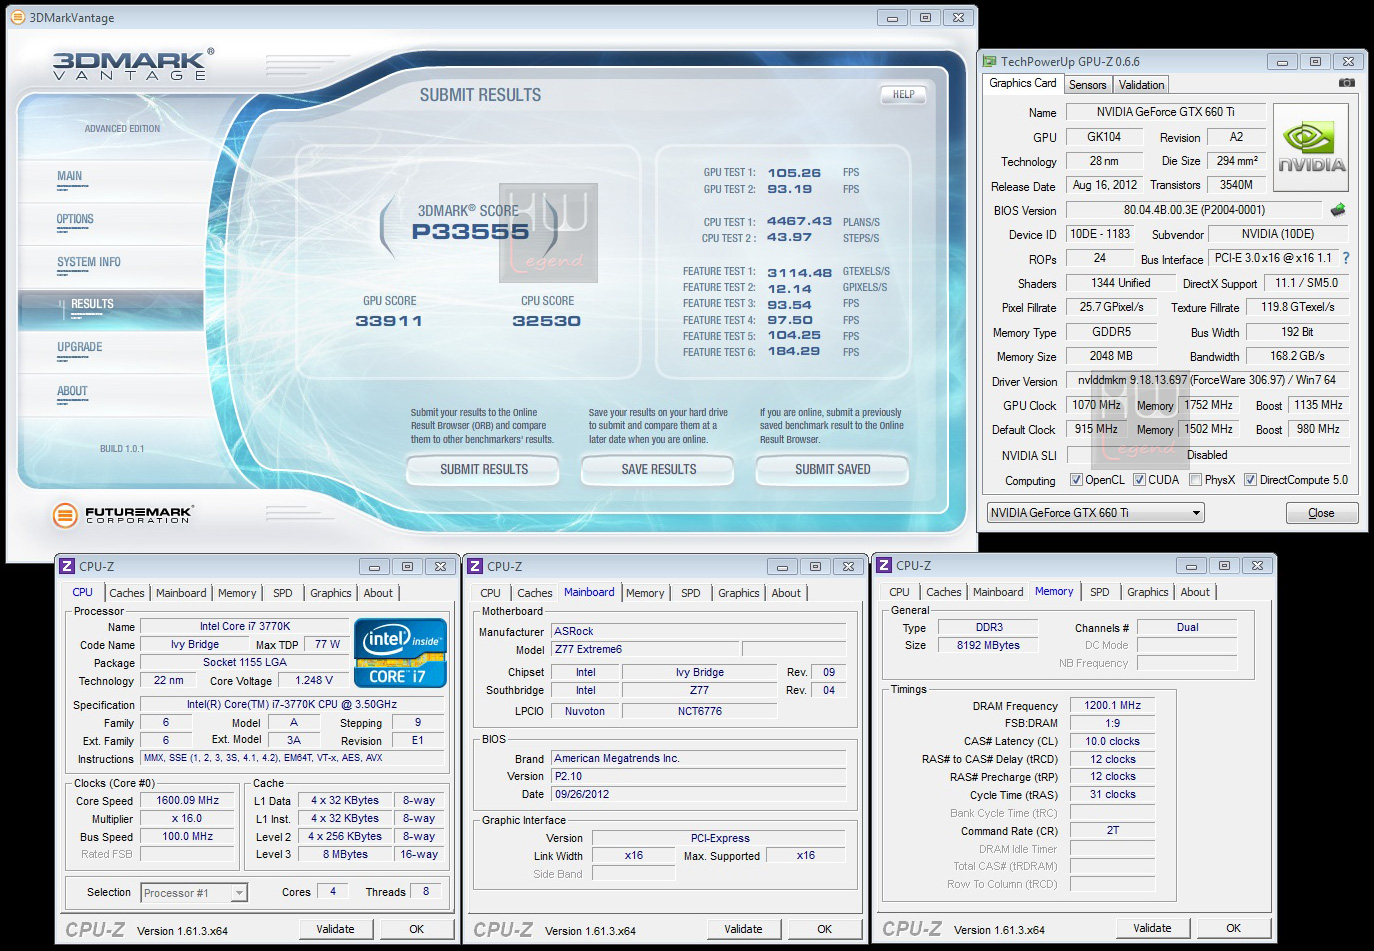Click the Manufacturer field ASRock
The image size is (1374, 951).
tap(698, 631)
